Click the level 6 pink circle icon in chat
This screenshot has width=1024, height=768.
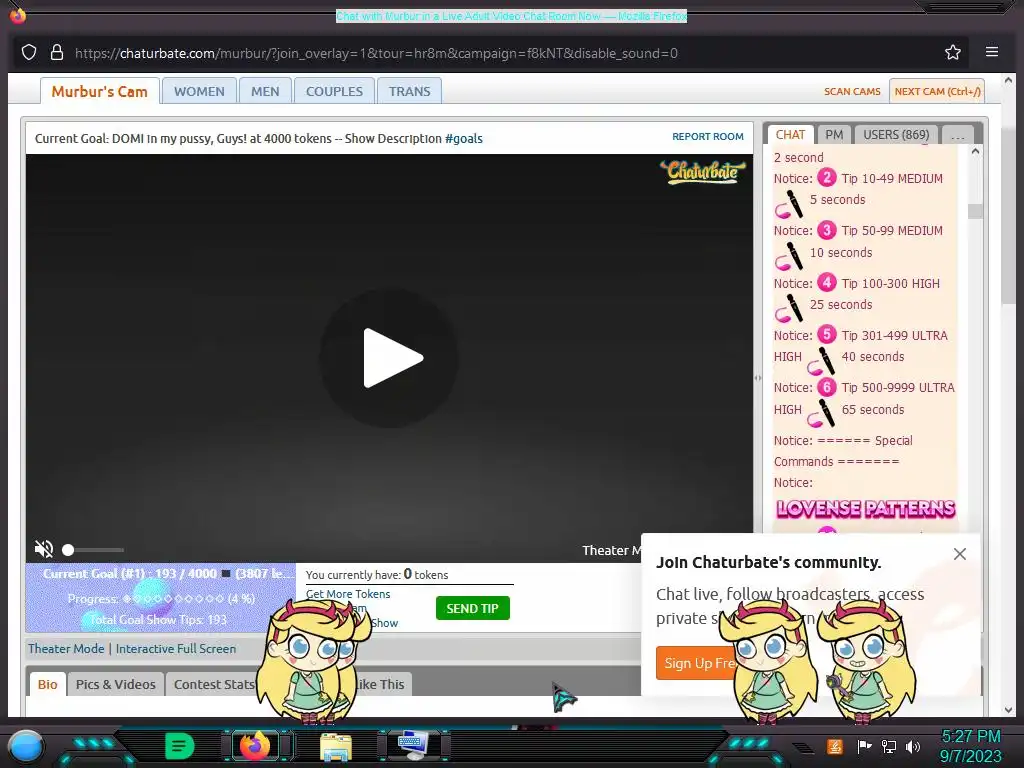[x=827, y=387]
